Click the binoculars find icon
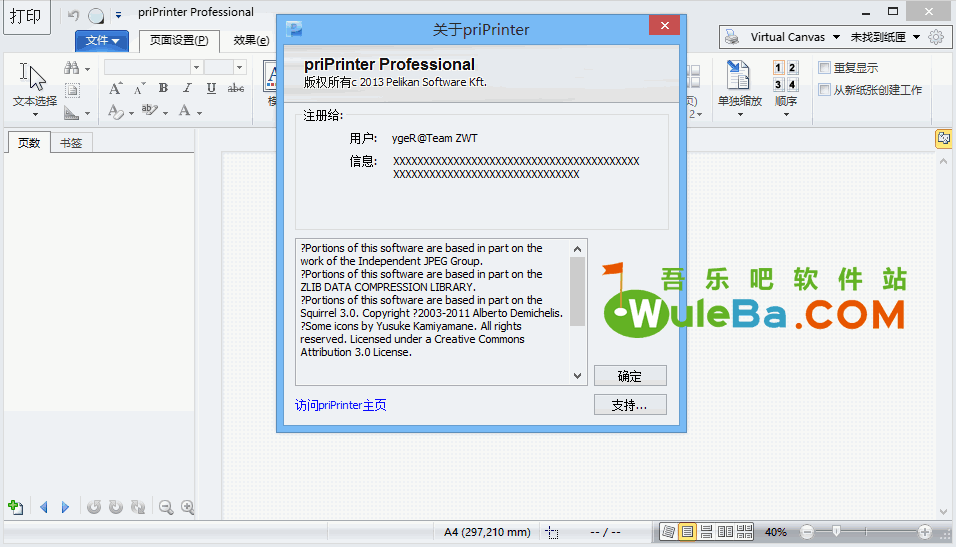Screen dimensions: 956x547 click(71, 68)
